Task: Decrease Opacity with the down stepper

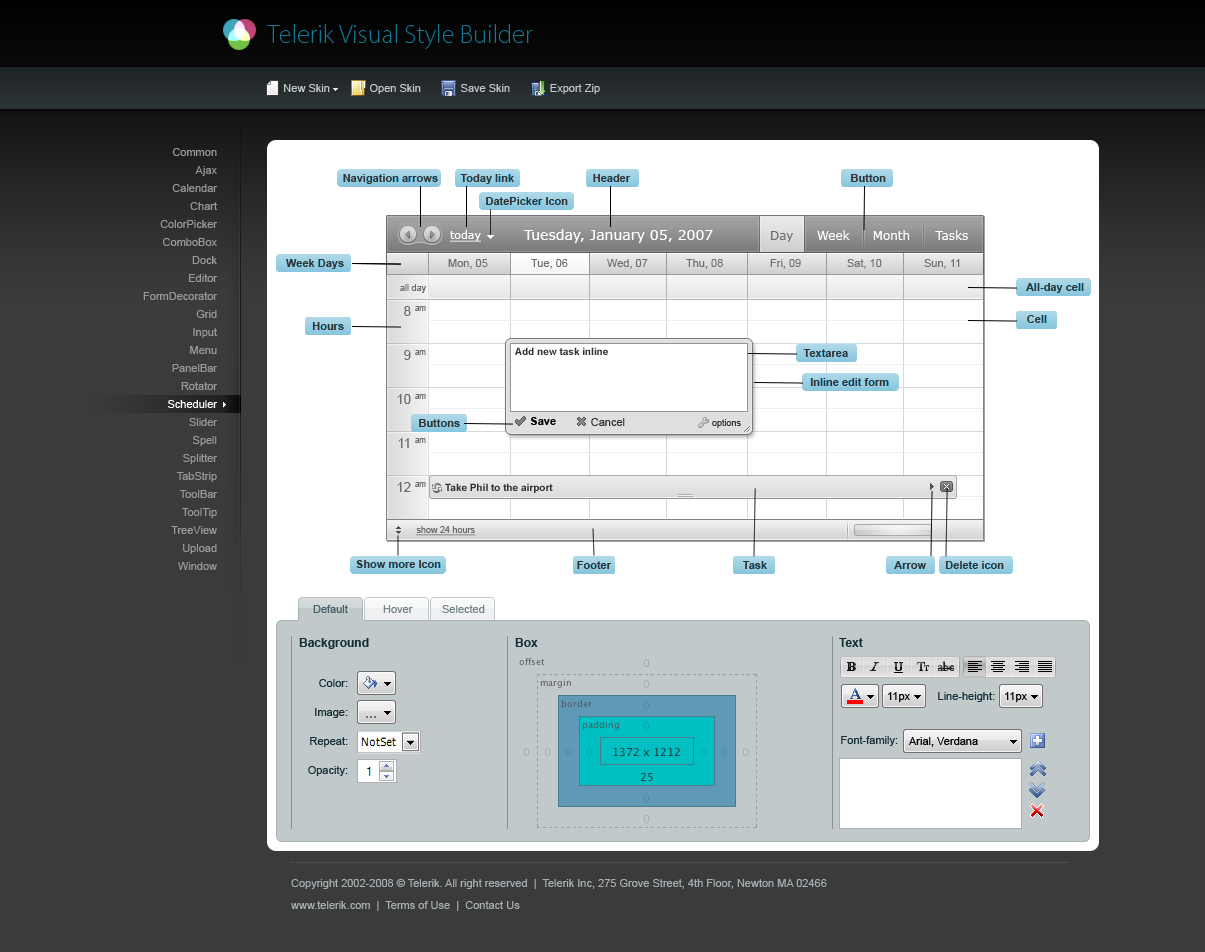Action: [x=387, y=776]
